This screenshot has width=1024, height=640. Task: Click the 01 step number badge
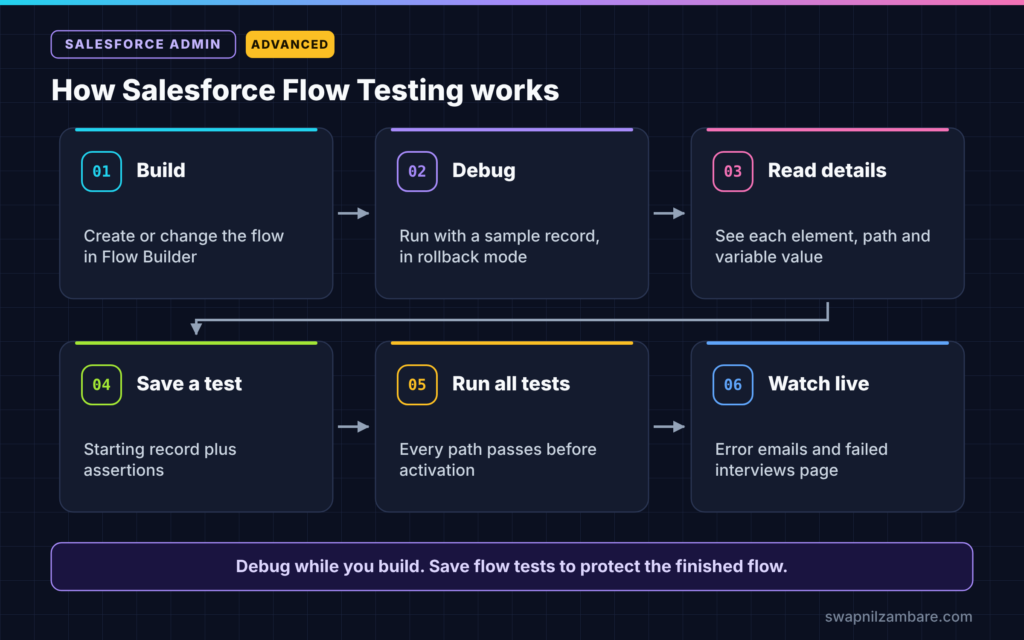click(101, 171)
